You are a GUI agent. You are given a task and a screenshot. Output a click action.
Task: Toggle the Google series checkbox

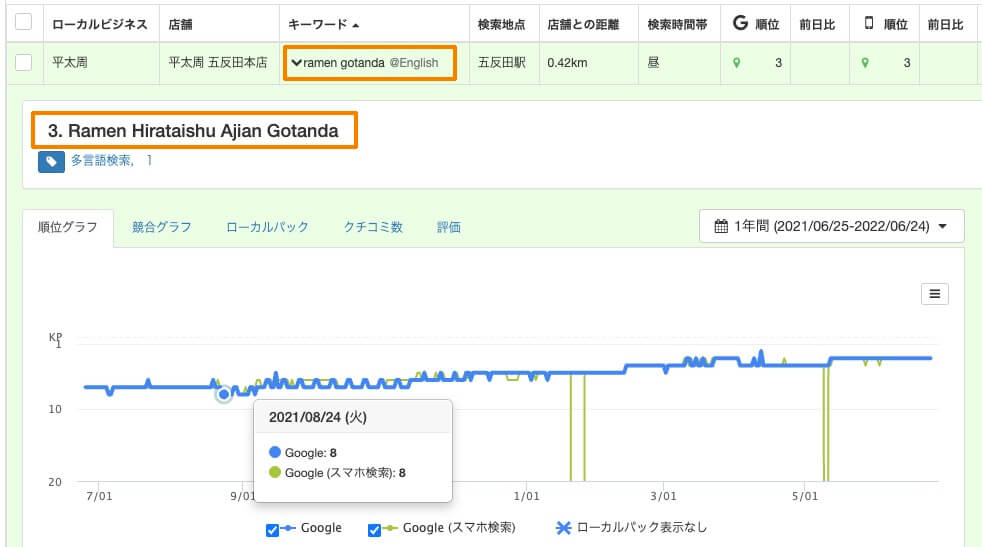(272, 530)
